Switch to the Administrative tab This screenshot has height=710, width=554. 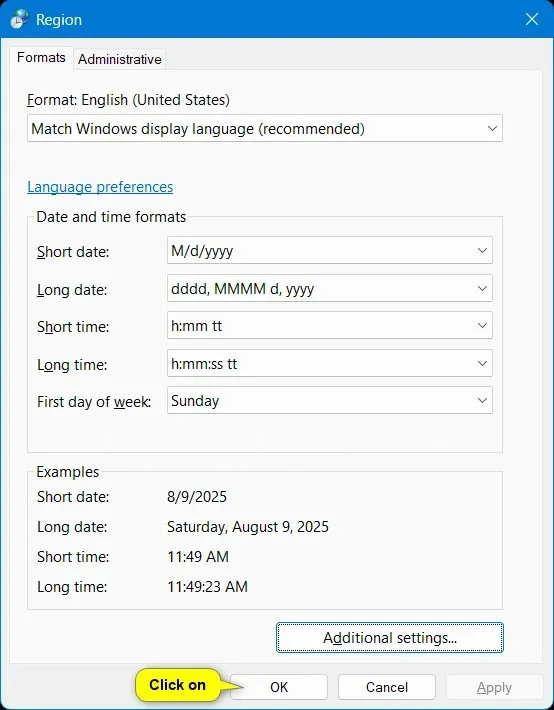click(120, 59)
